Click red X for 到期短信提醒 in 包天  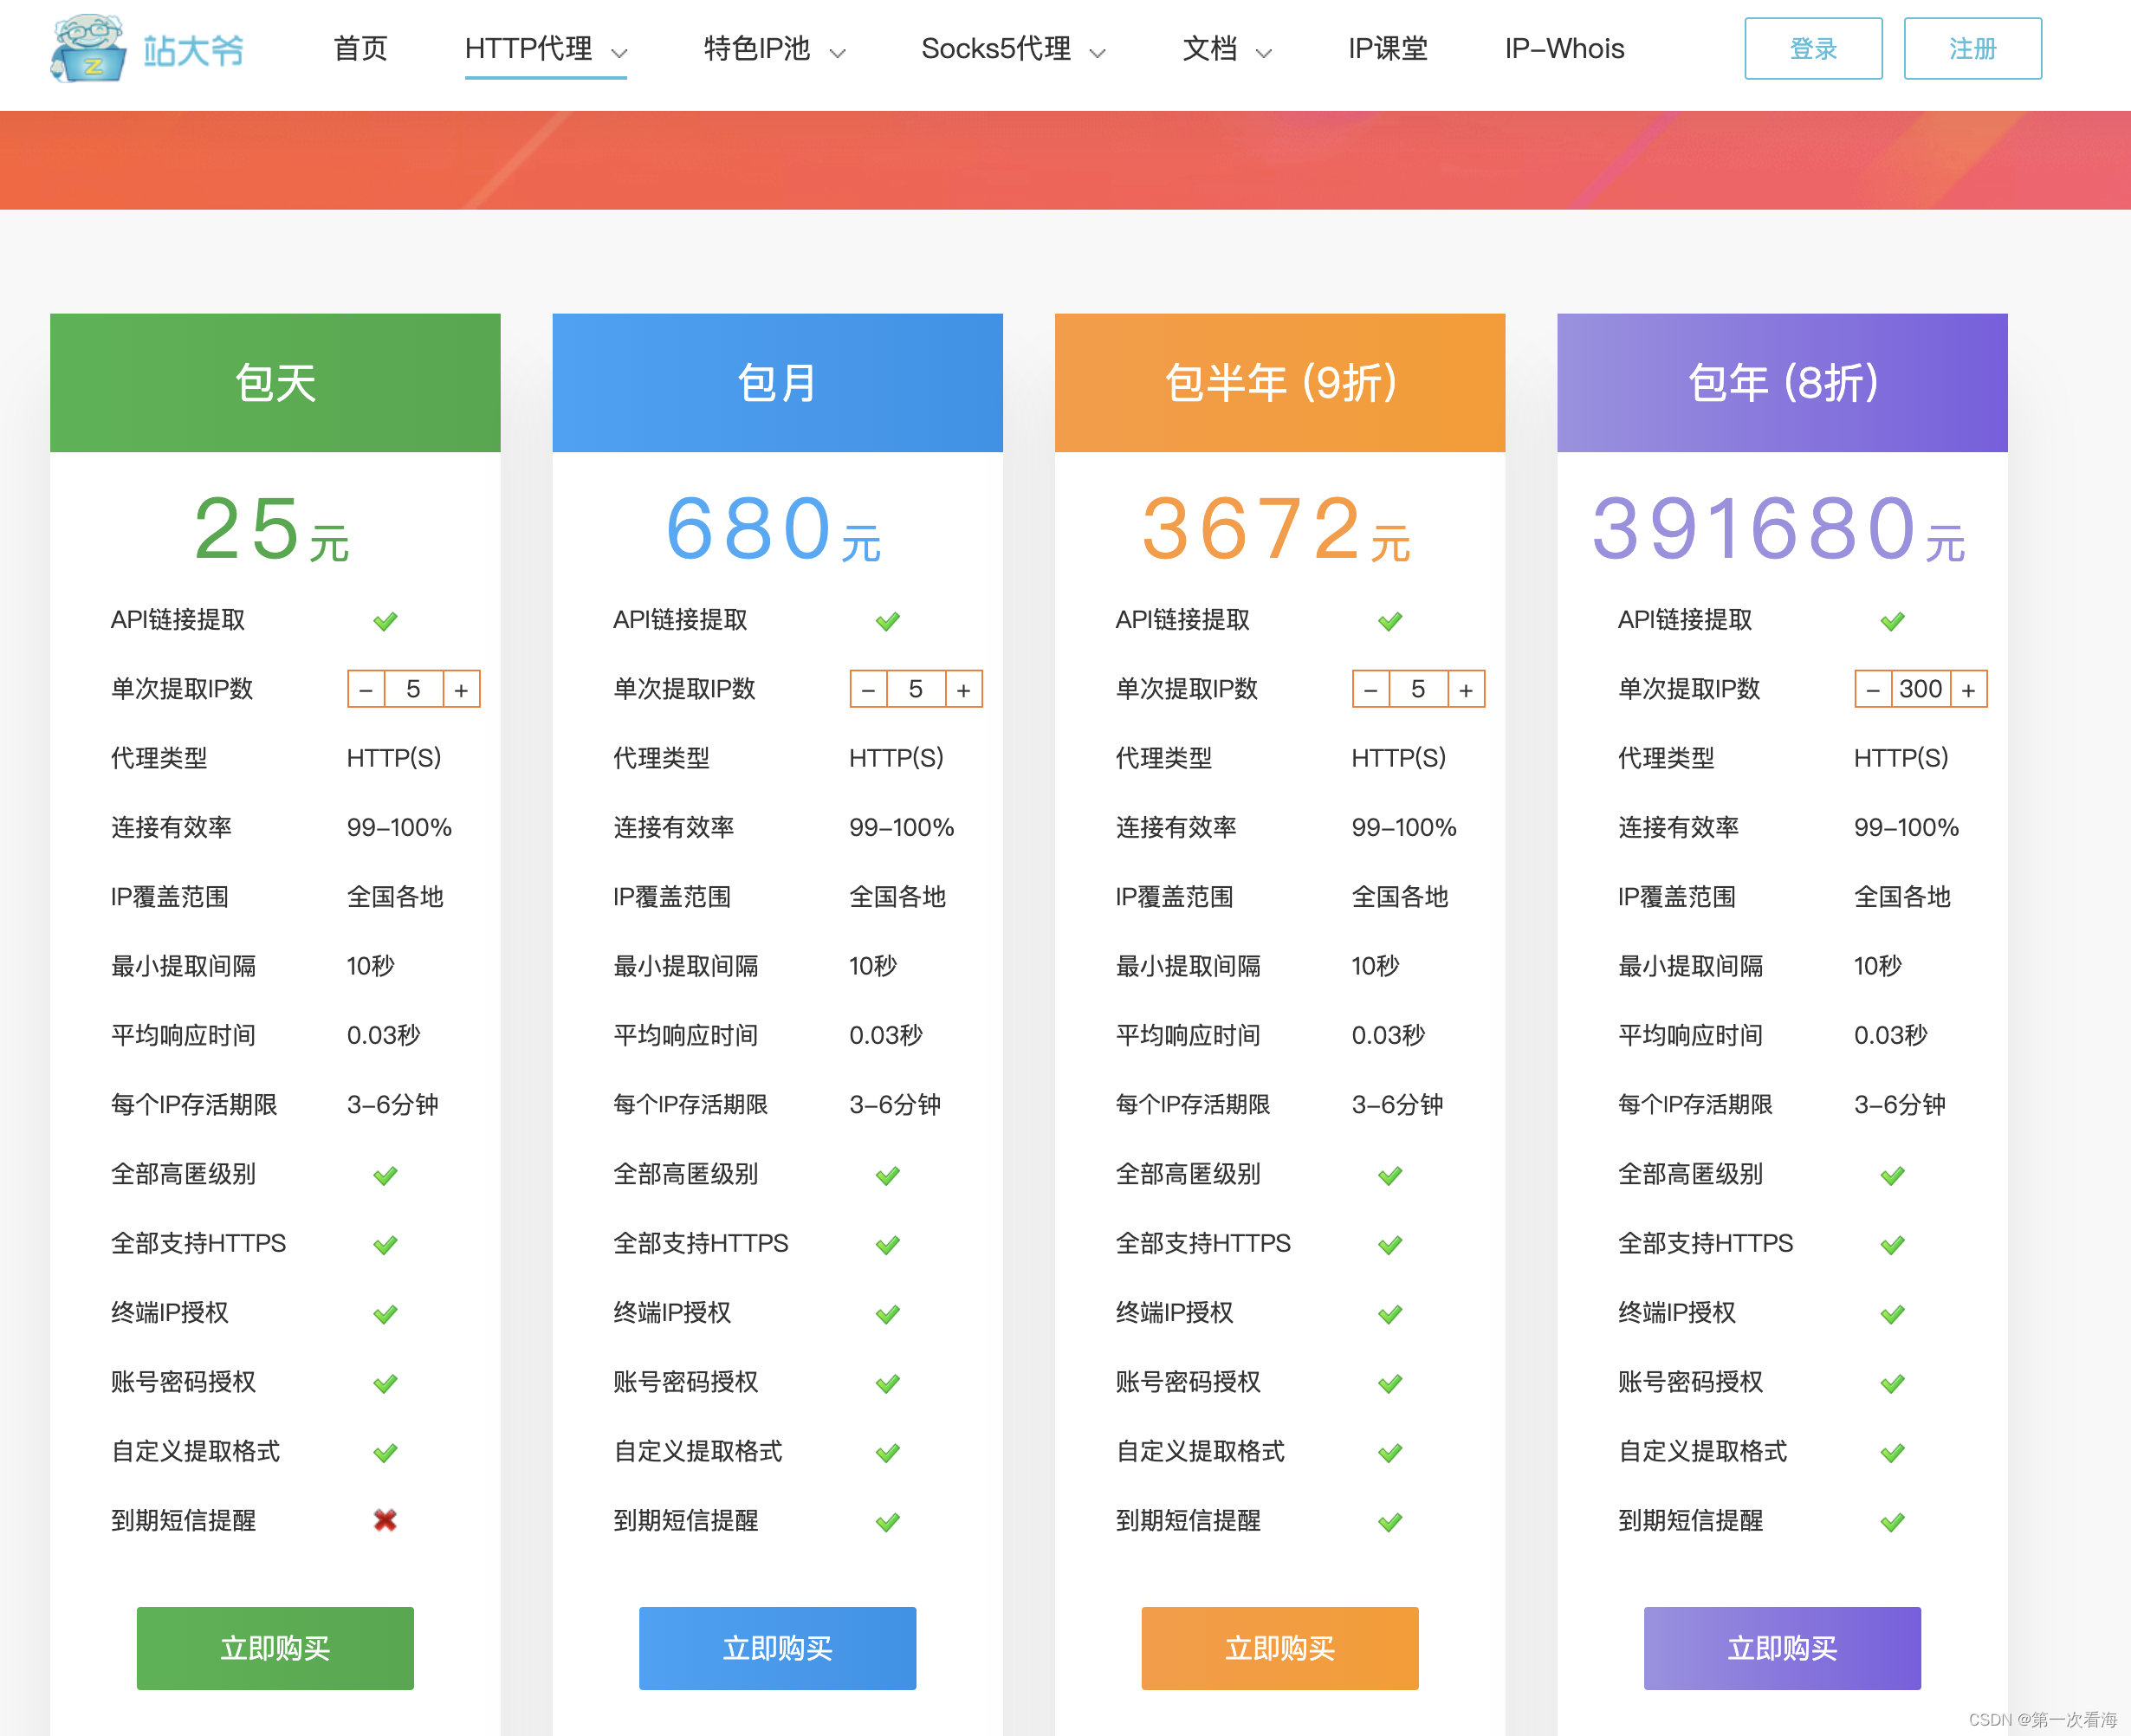(x=385, y=1520)
